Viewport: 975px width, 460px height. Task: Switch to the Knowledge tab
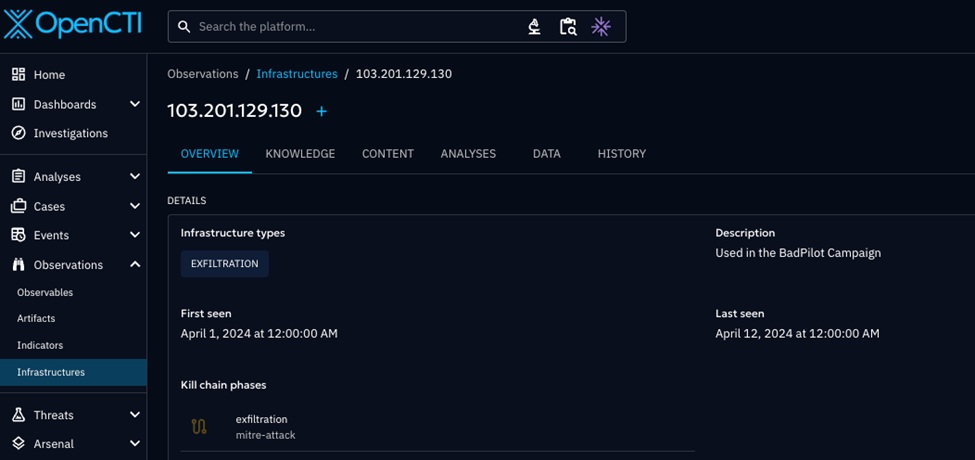300,154
